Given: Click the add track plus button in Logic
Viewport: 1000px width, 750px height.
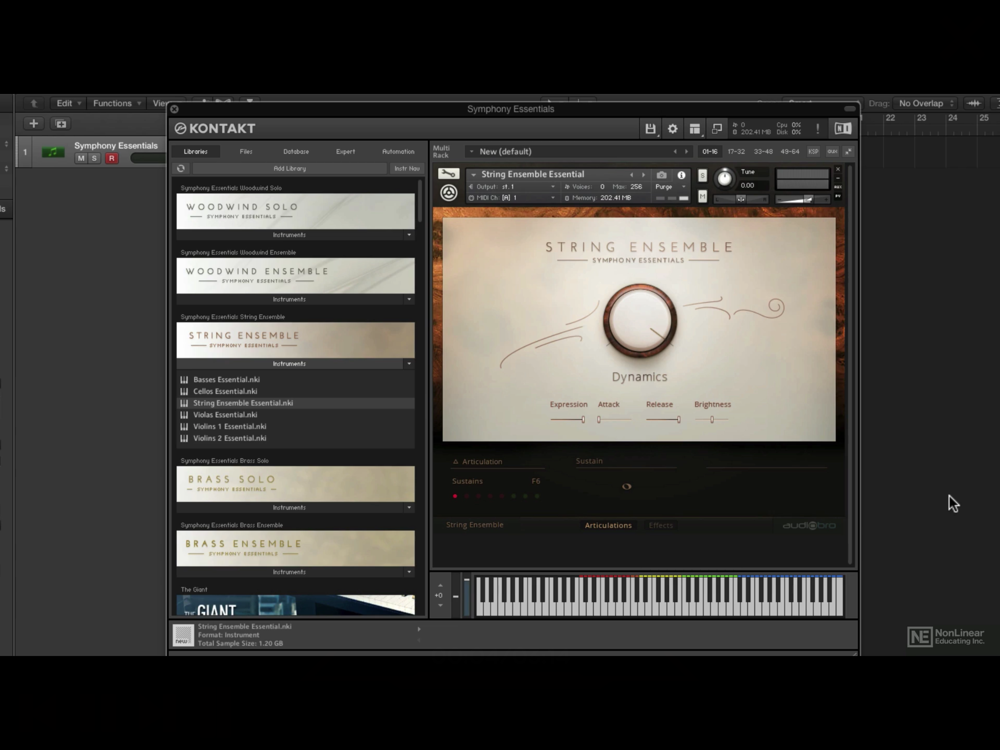Looking at the screenshot, I should point(34,124).
